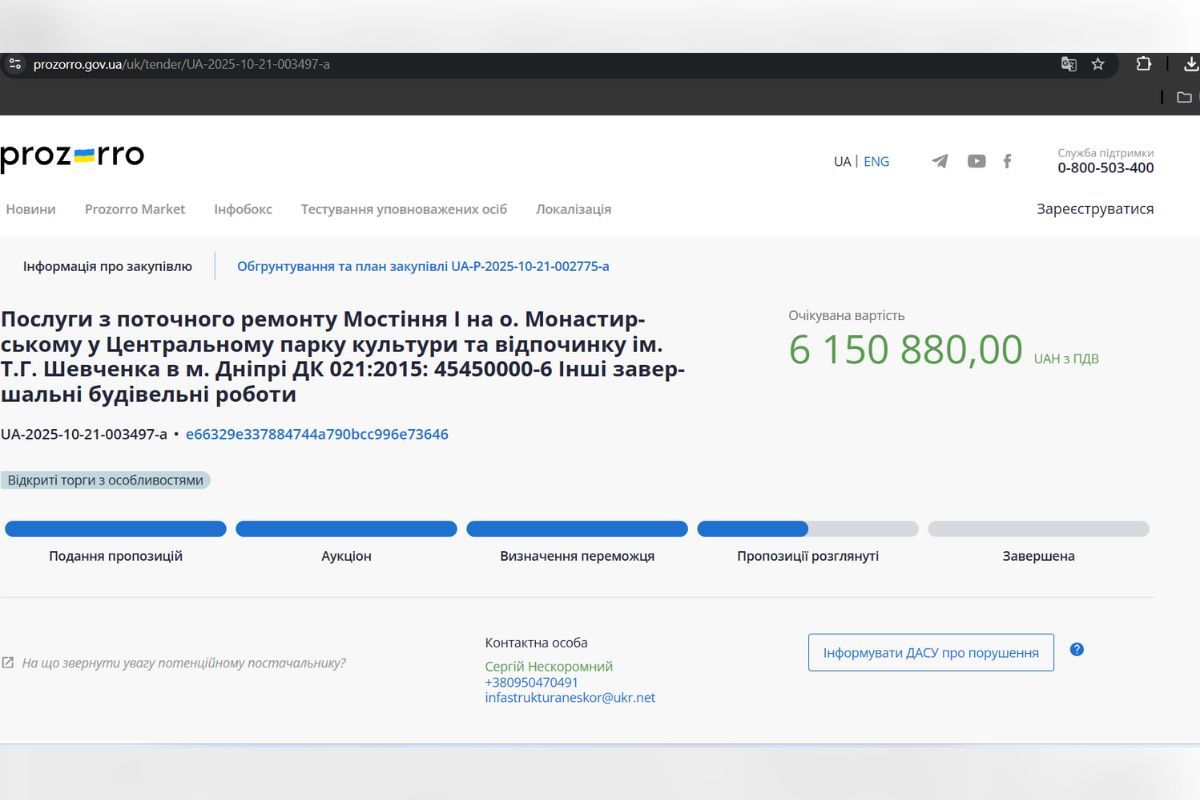Click the Пропозиції розглянуті progress segment
Screen dimensions: 1200x800
click(809, 528)
